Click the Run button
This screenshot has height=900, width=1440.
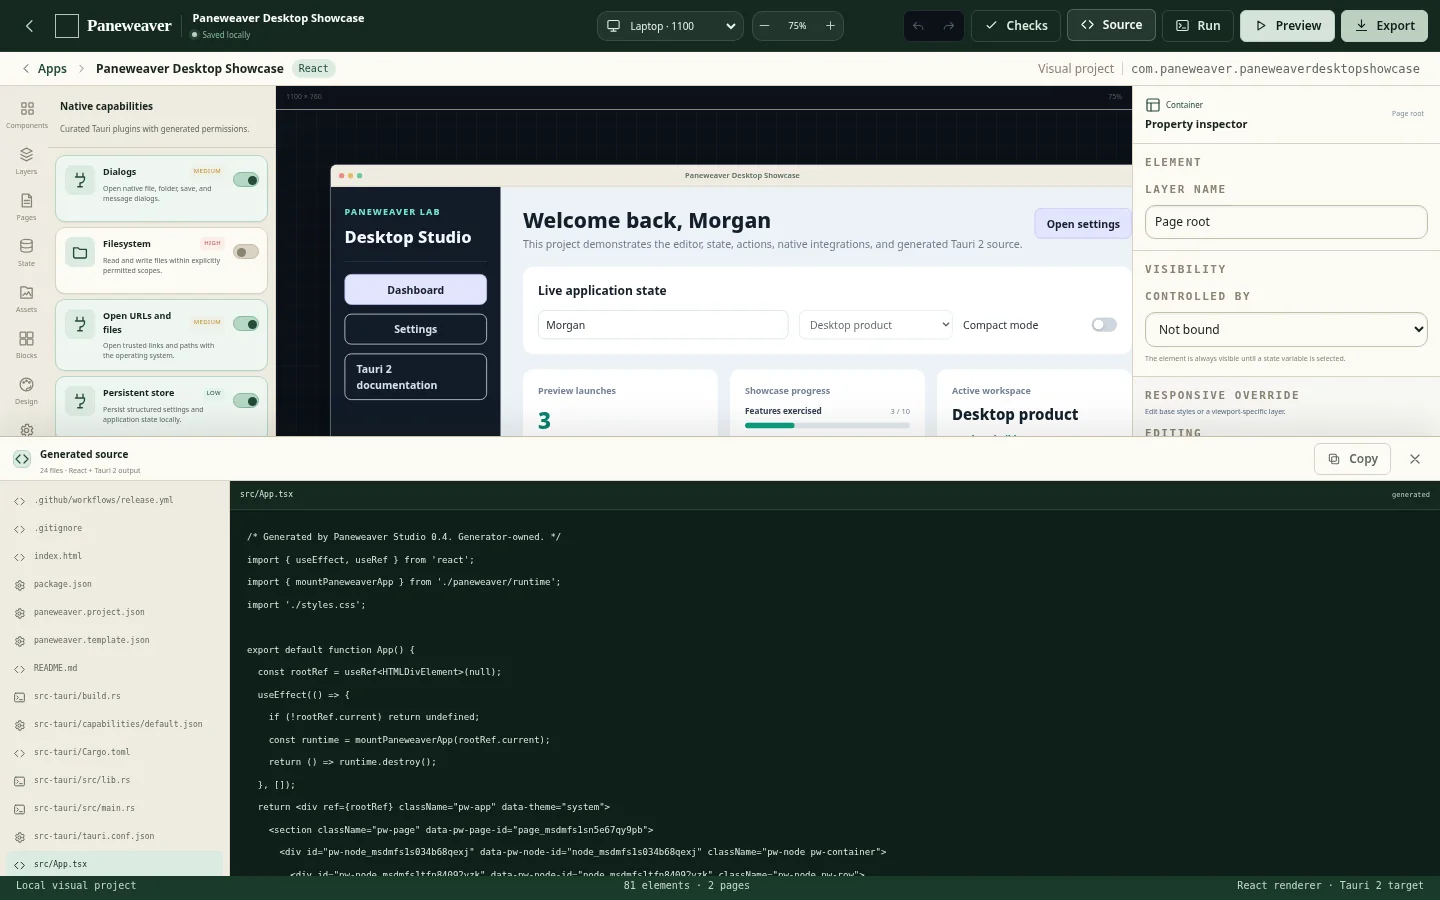1198,26
